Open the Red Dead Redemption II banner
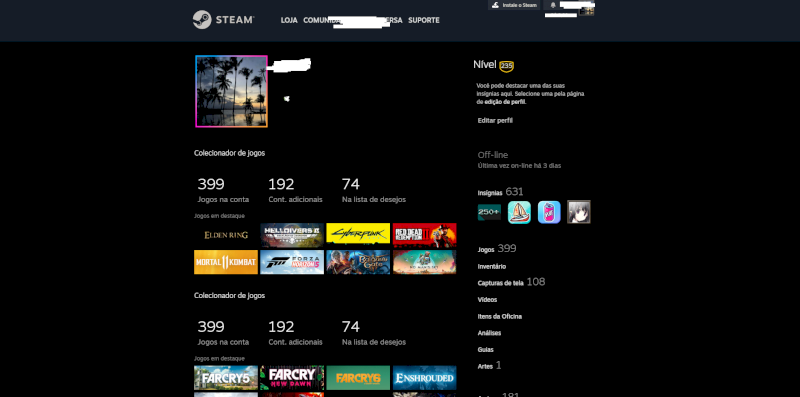Screen dimensions: 800x397 (424, 235)
